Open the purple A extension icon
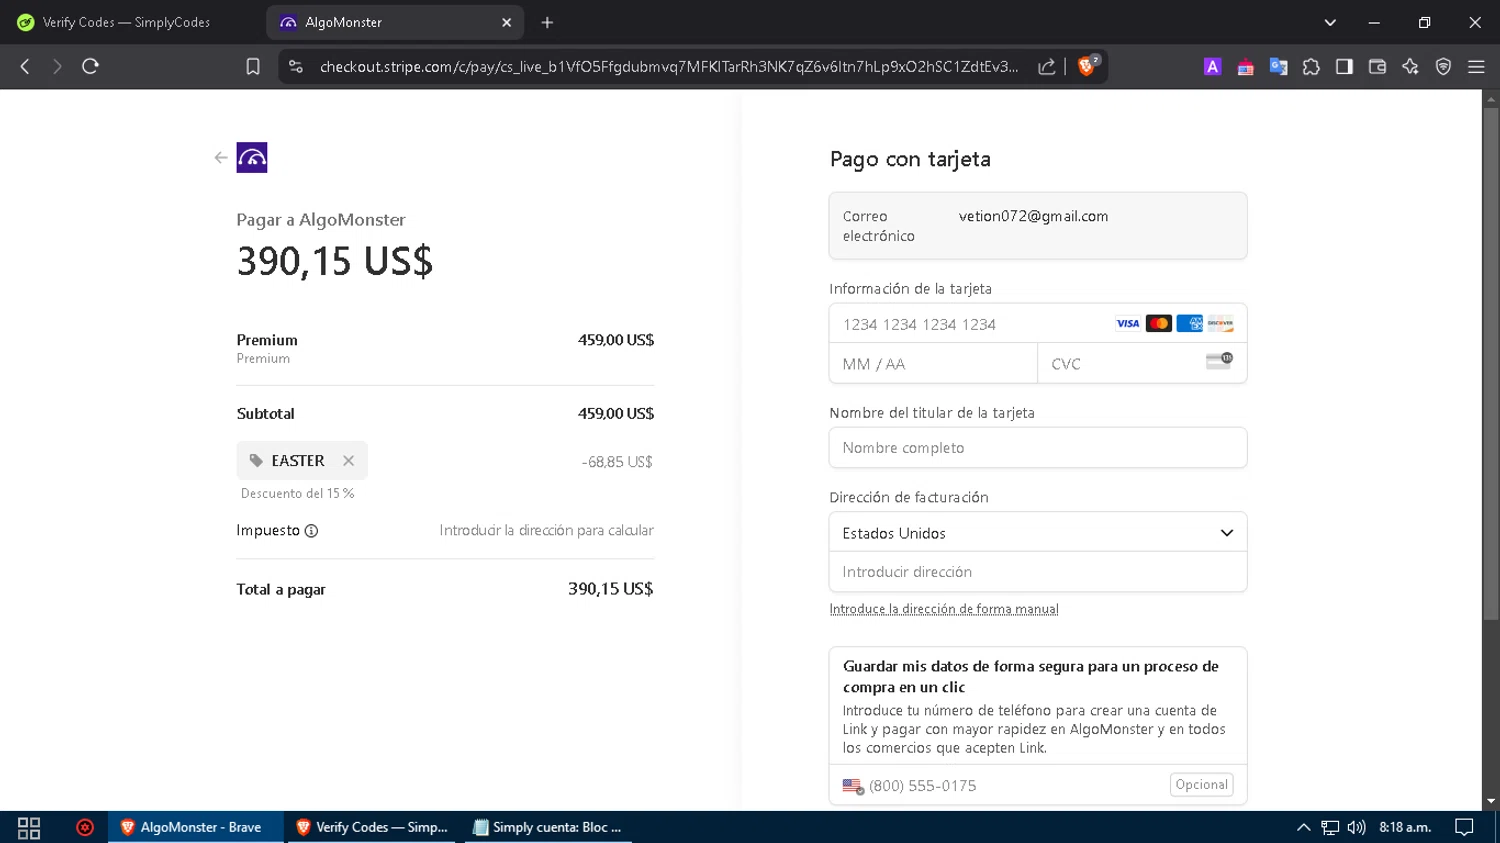The height and width of the screenshot is (843, 1500). point(1212,66)
